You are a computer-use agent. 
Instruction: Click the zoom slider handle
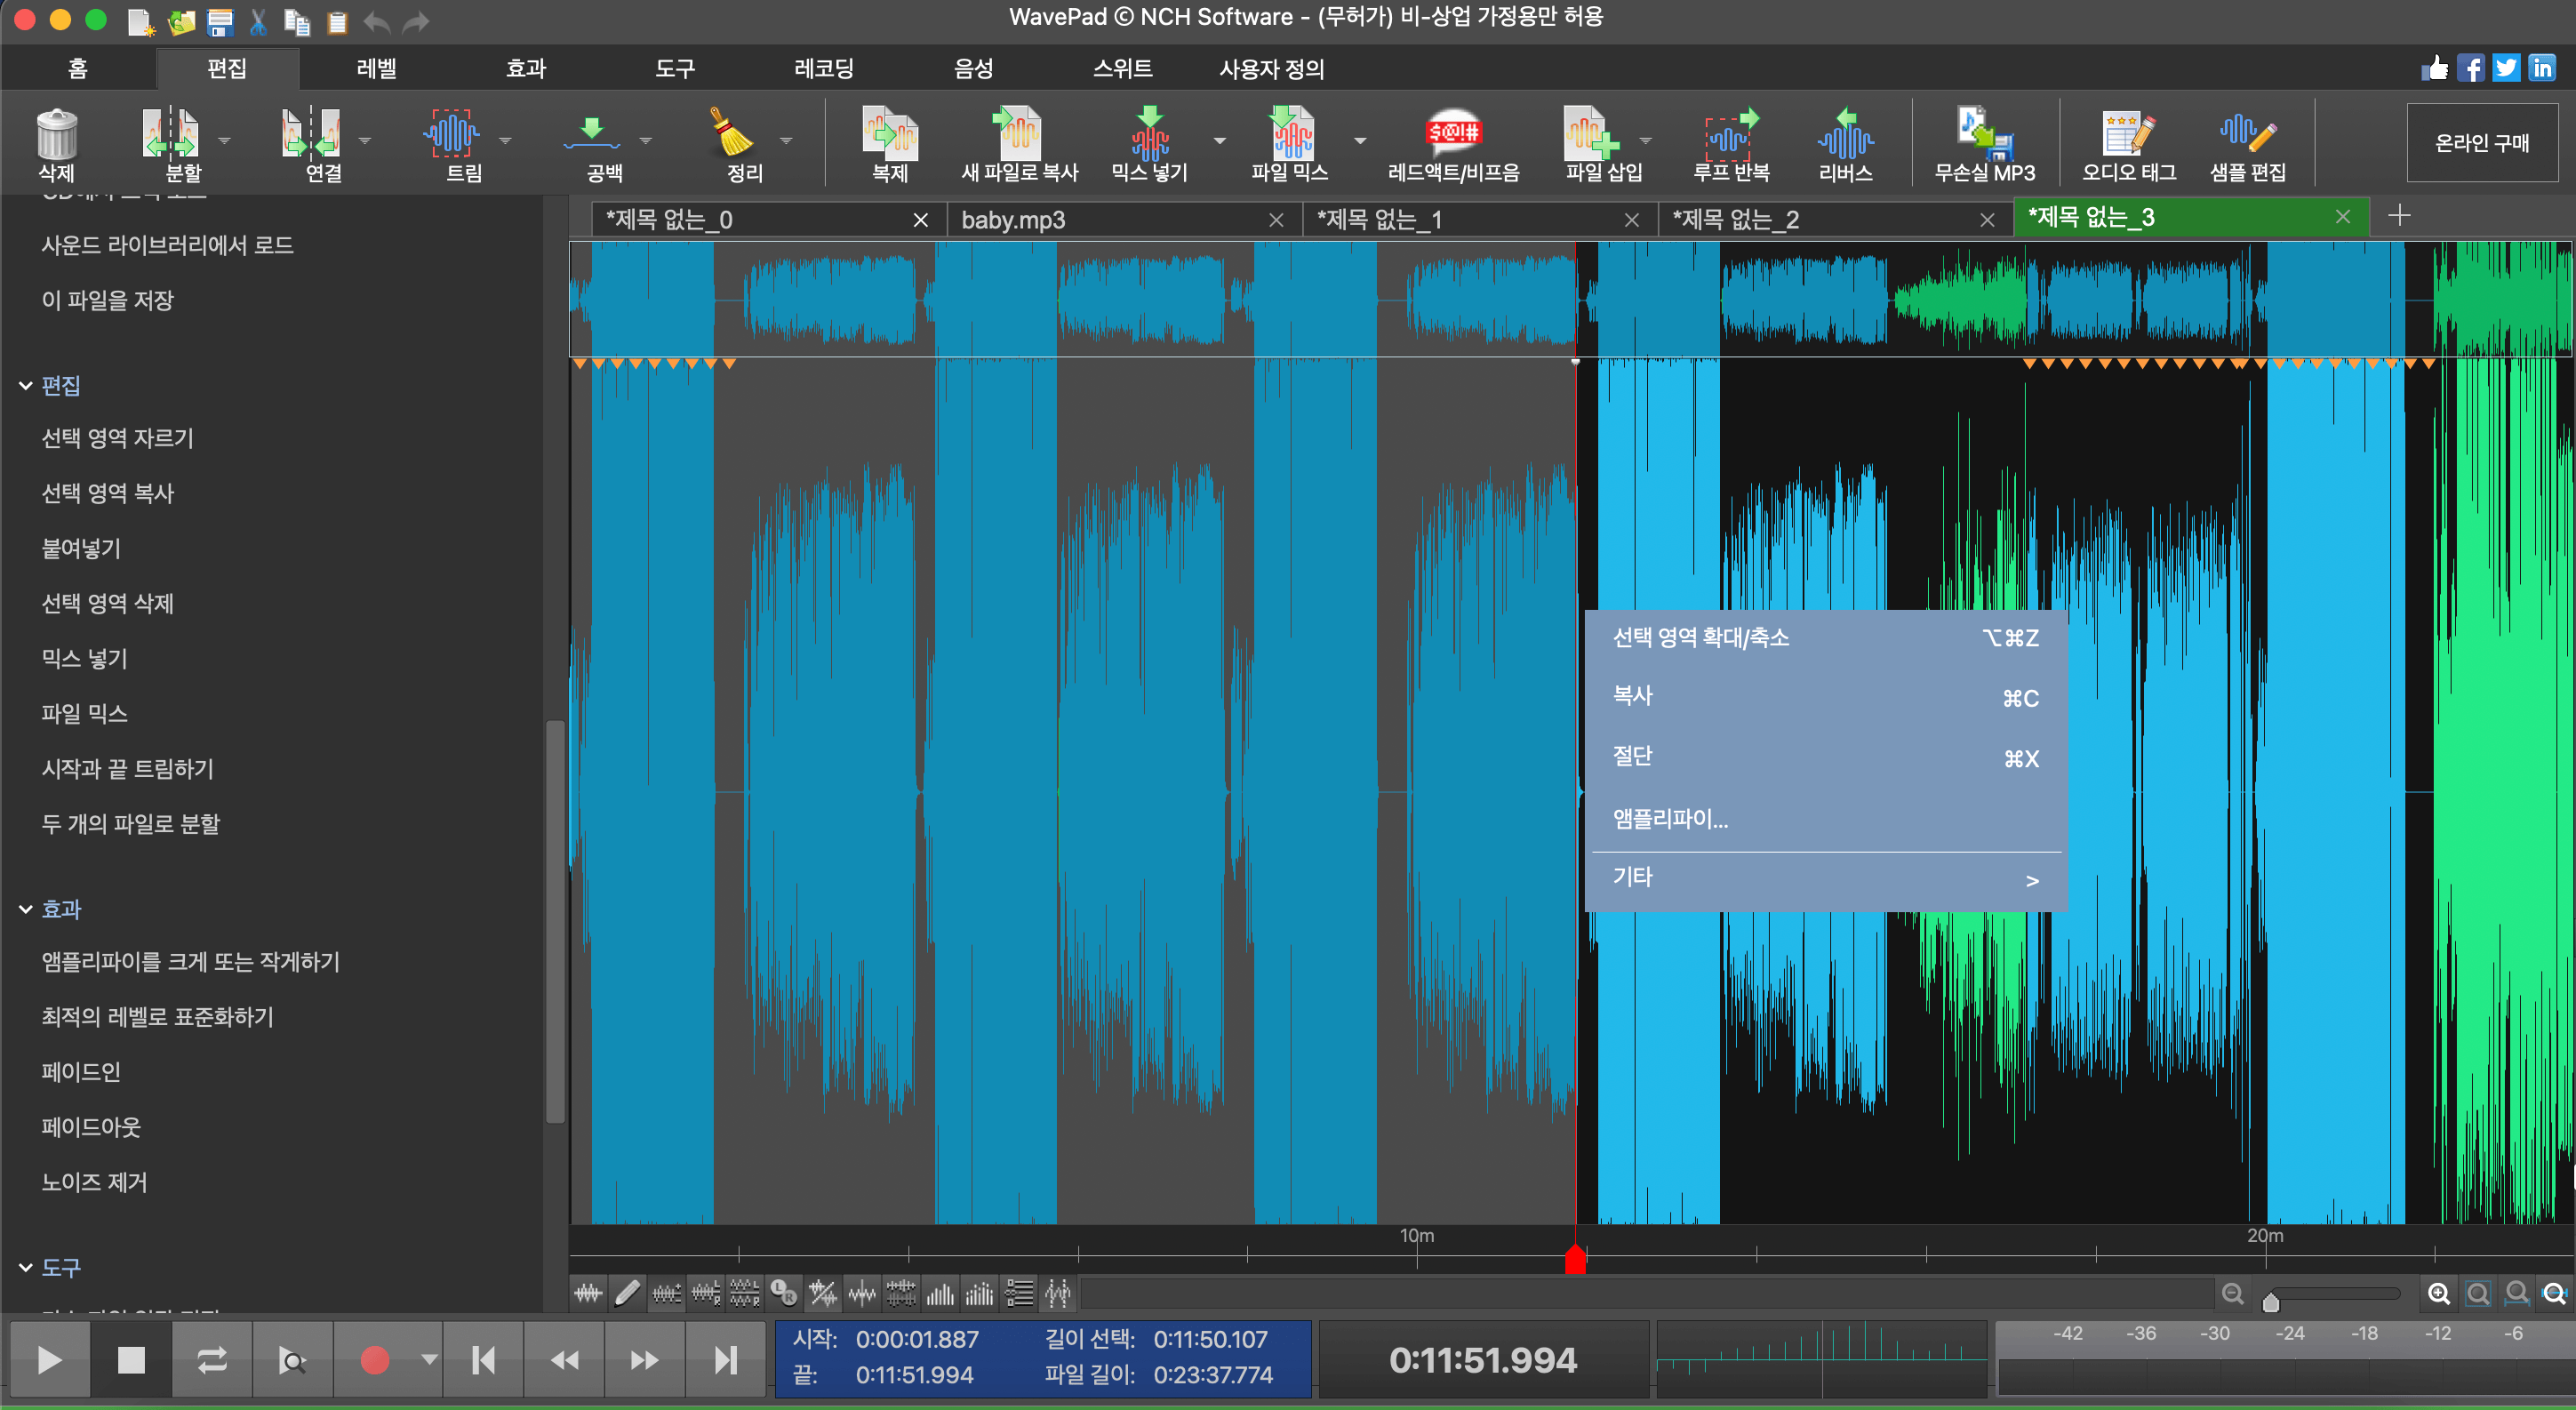(2271, 1301)
